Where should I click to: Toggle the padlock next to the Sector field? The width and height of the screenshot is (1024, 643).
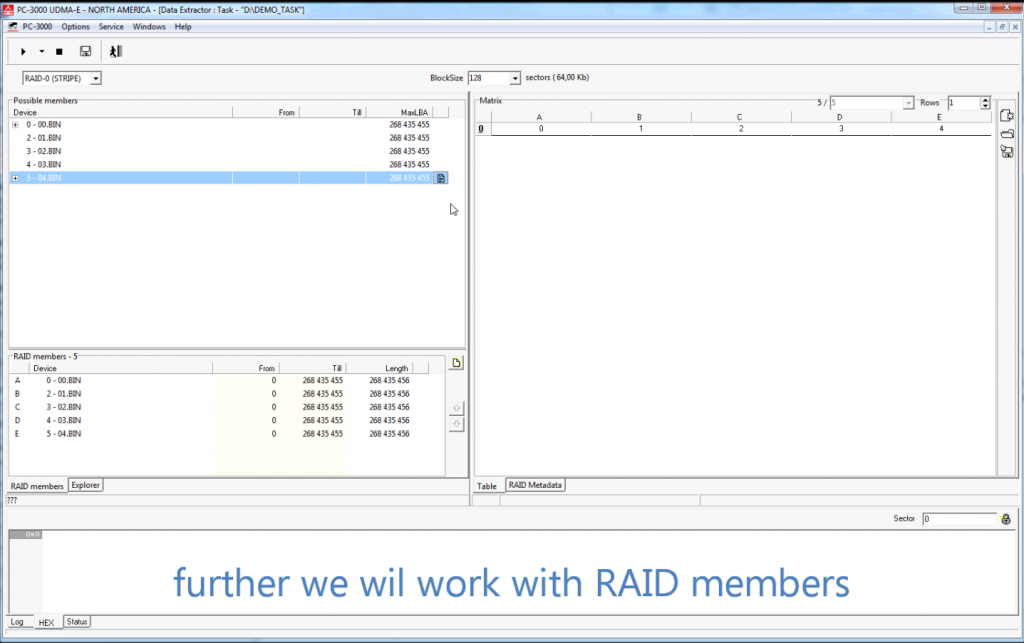pyautogui.click(x=1005, y=519)
